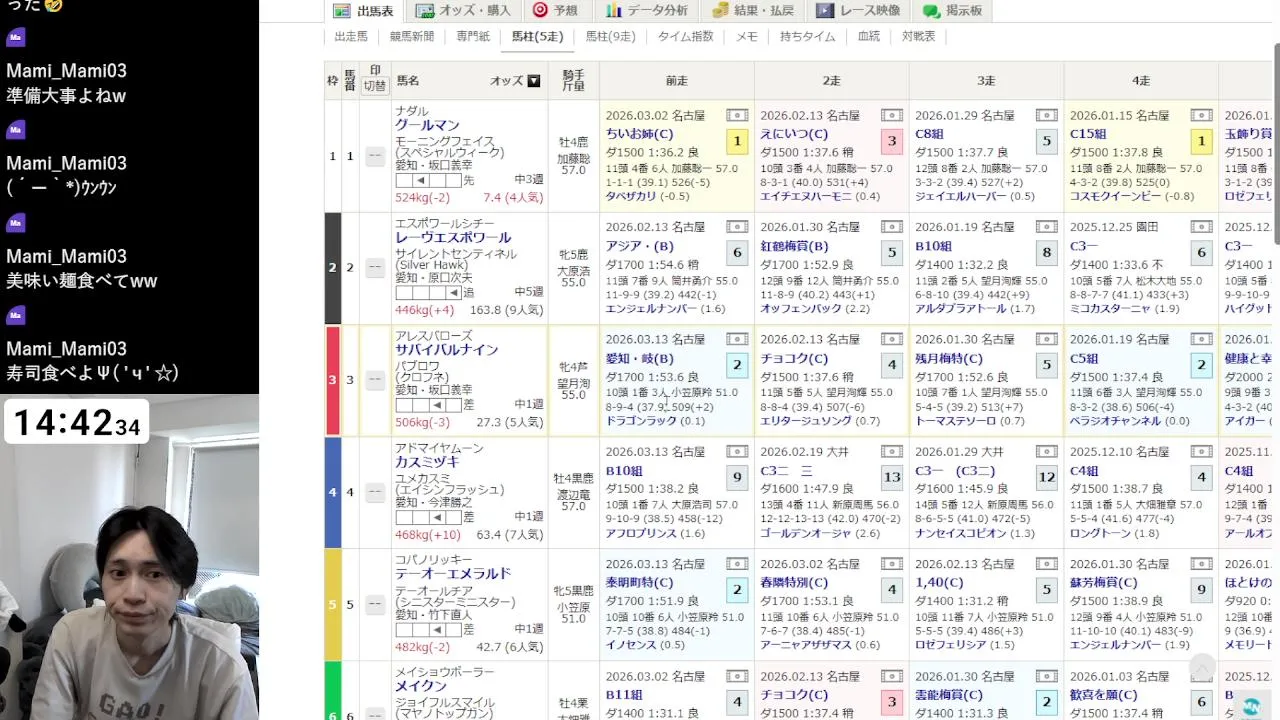Select 馬柱(9走) sub-tab
Viewport: 1280px width, 720px height.
click(x=610, y=36)
